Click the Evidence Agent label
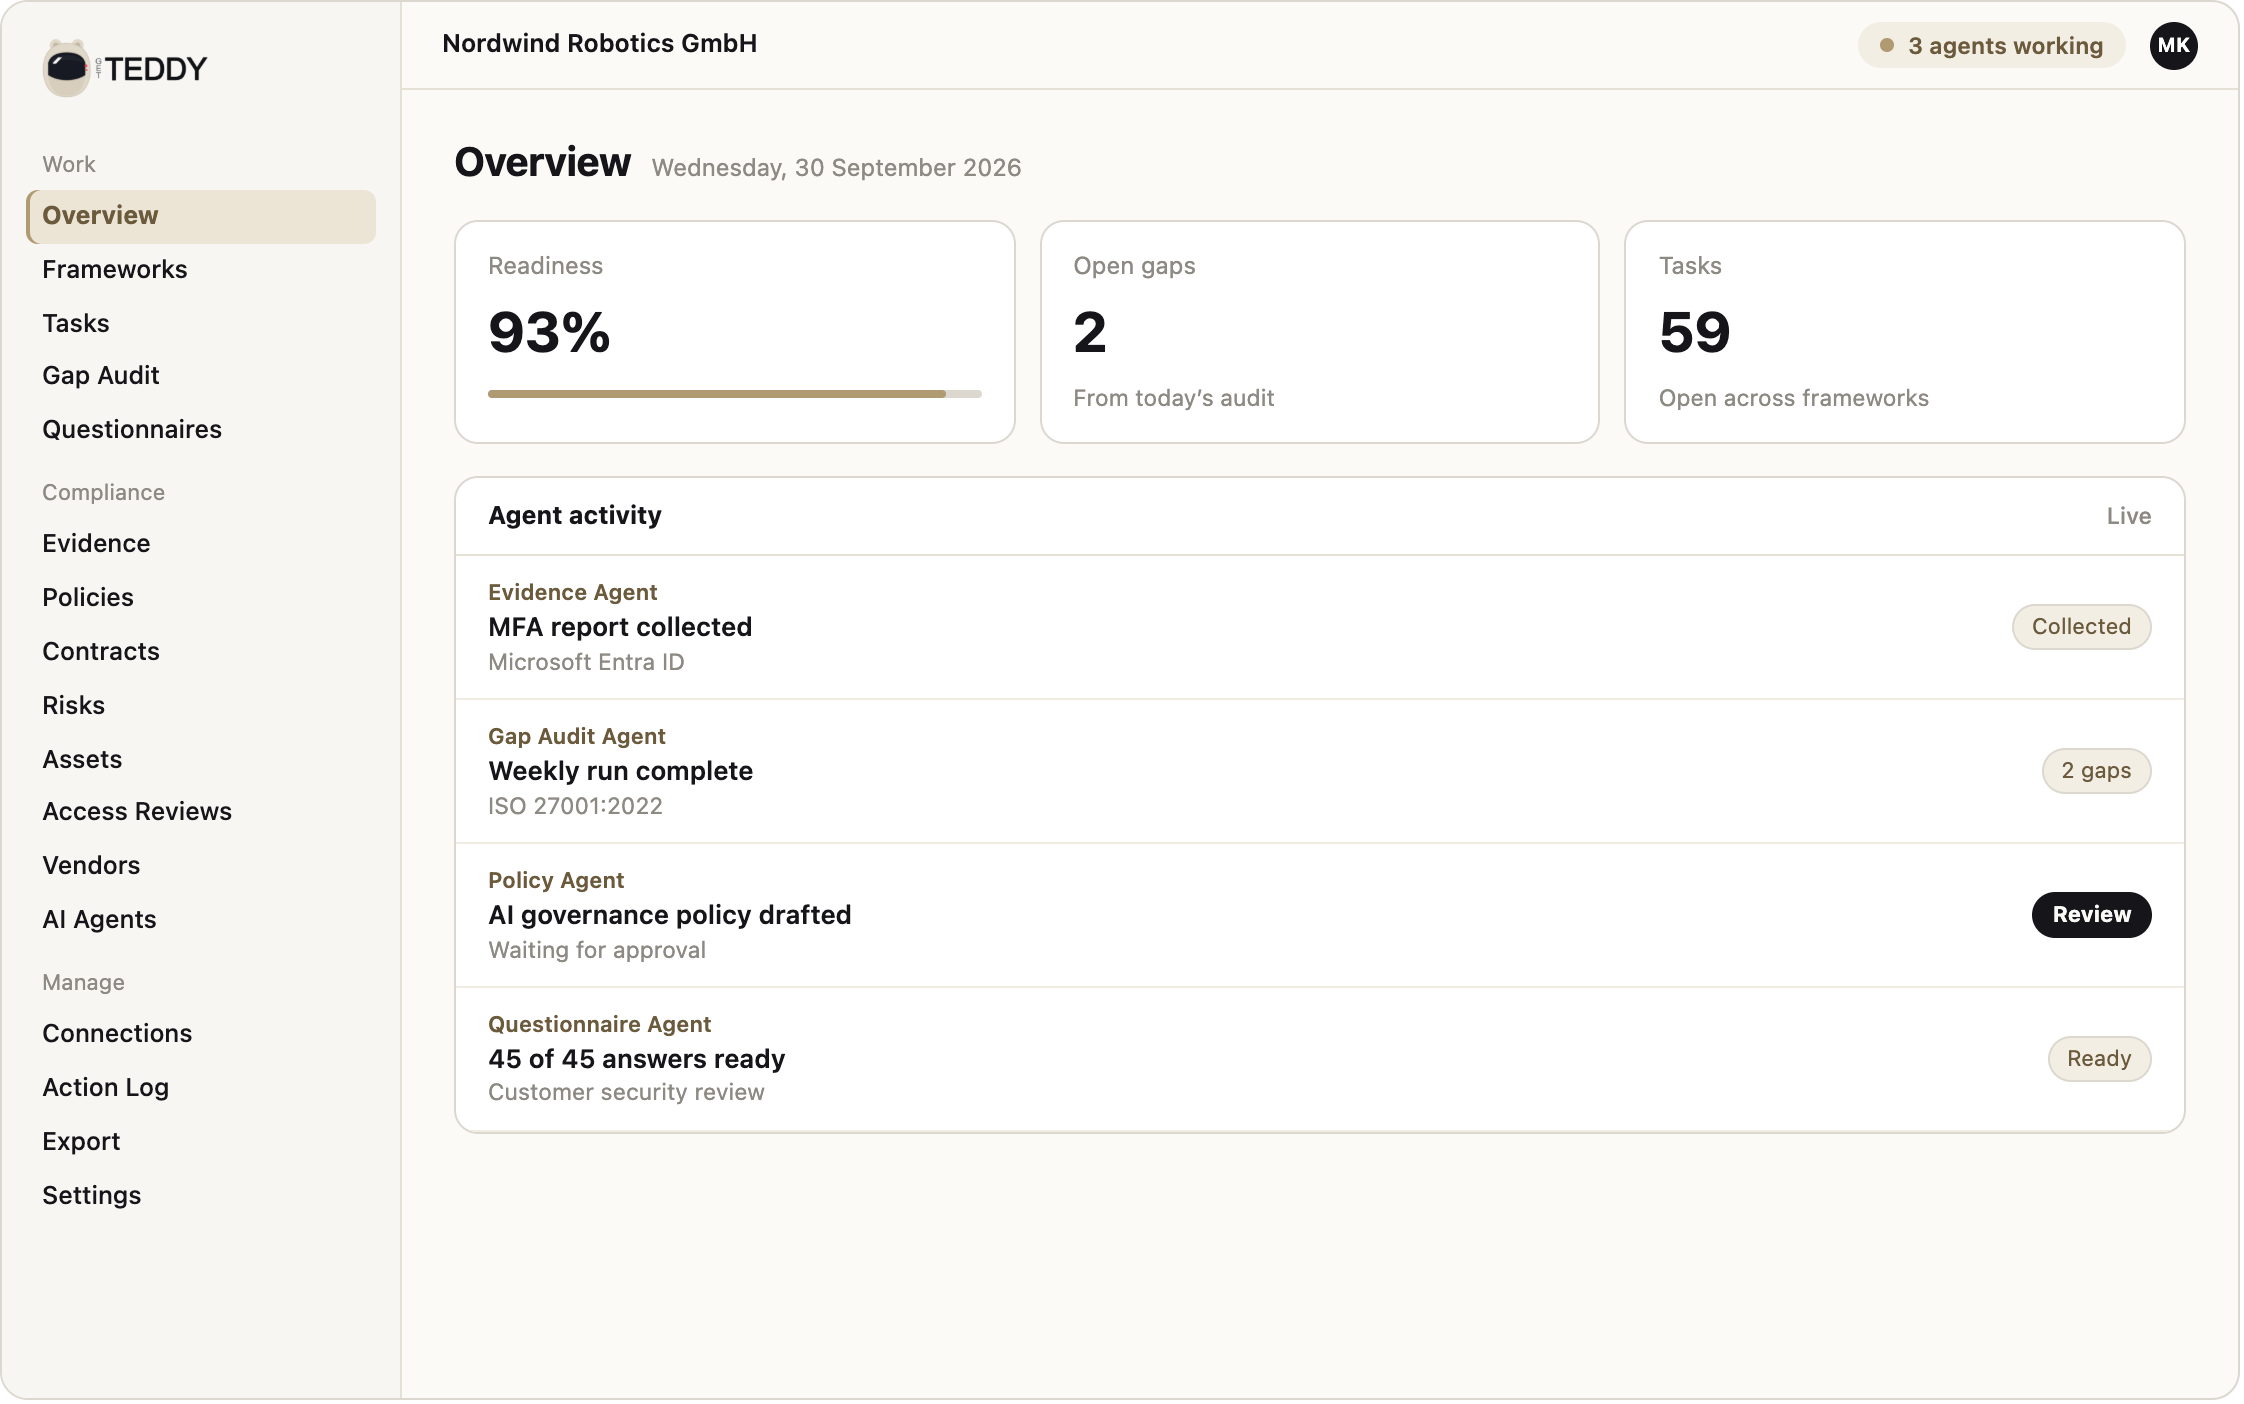The width and height of the screenshot is (2244, 1404). [x=572, y=592]
